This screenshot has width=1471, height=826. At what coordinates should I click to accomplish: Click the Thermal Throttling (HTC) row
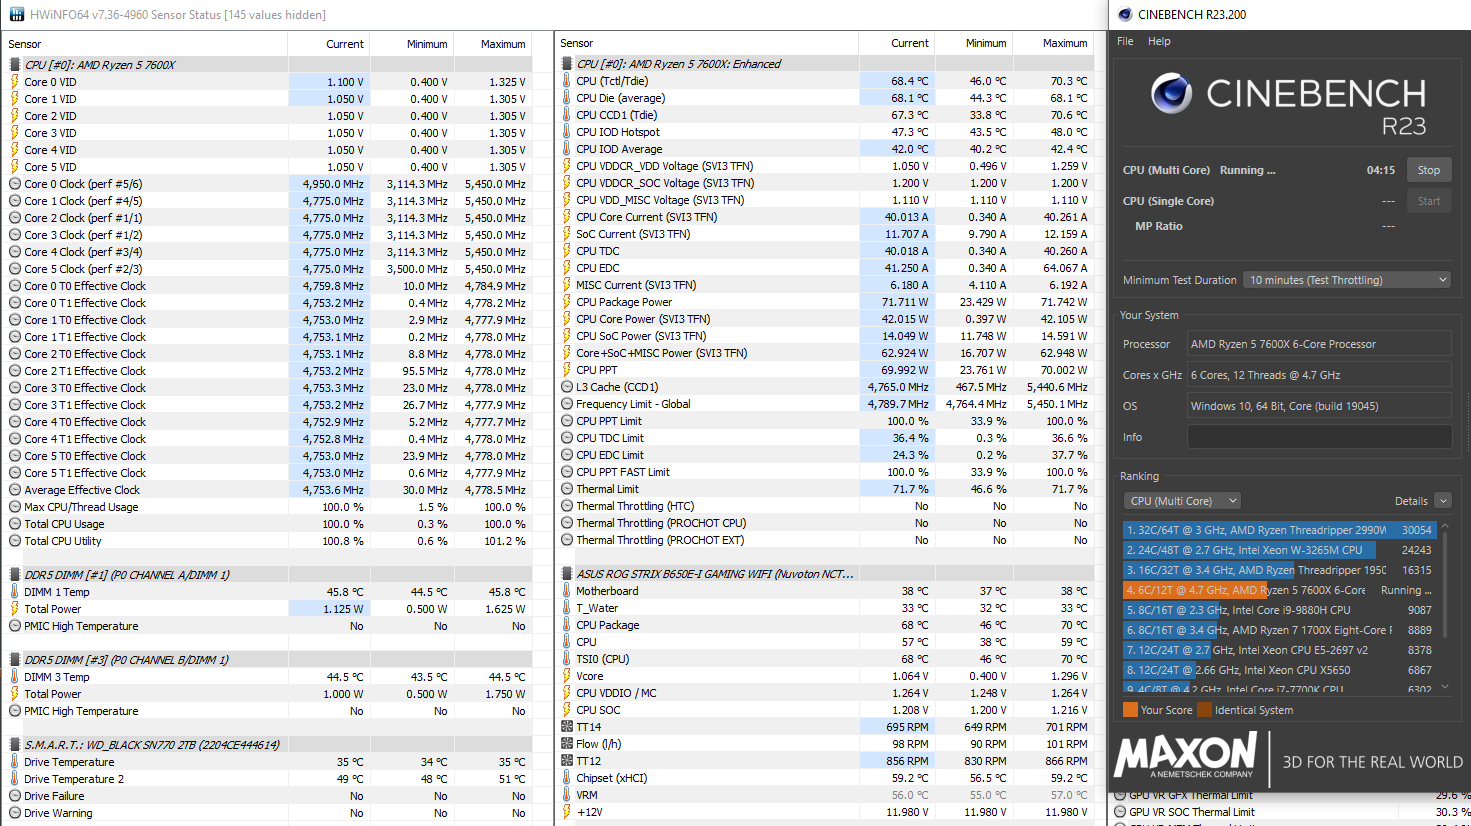click(x=826, y=506)
